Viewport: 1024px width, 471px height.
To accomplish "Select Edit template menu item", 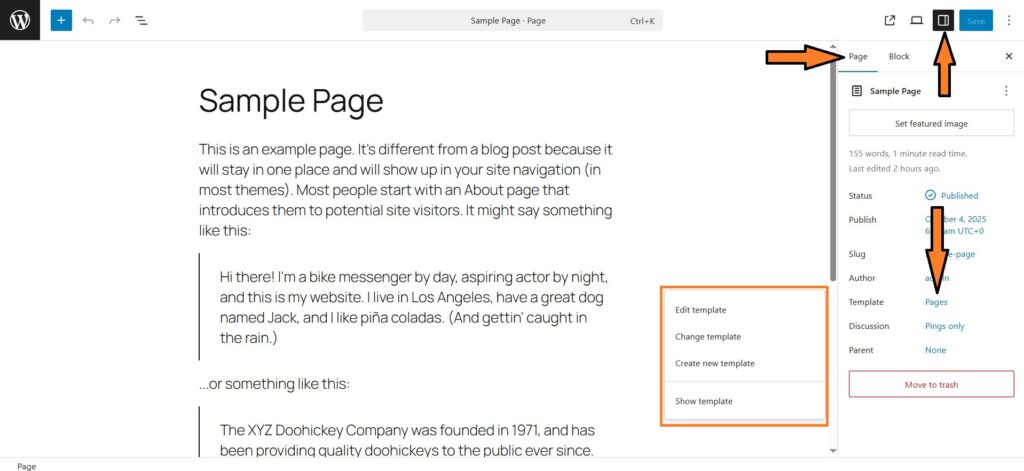I will (701, 310).
